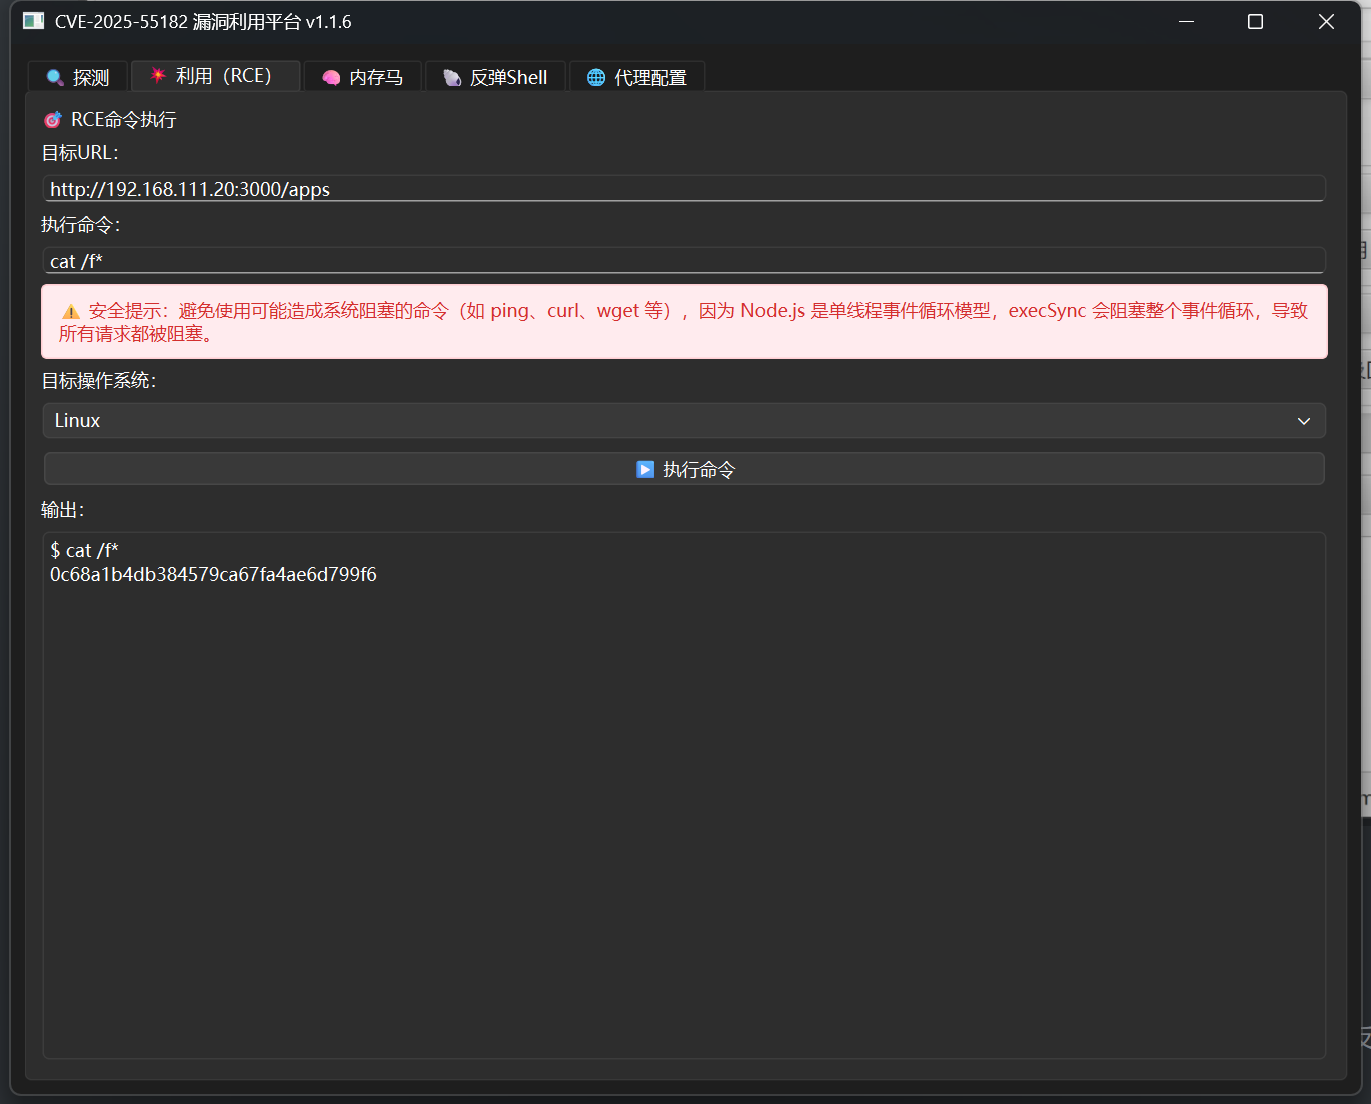Viewport: 1371px width, 1104px height.
Task: Focus the 目标URL input field
Action: [x=684, y=189]
